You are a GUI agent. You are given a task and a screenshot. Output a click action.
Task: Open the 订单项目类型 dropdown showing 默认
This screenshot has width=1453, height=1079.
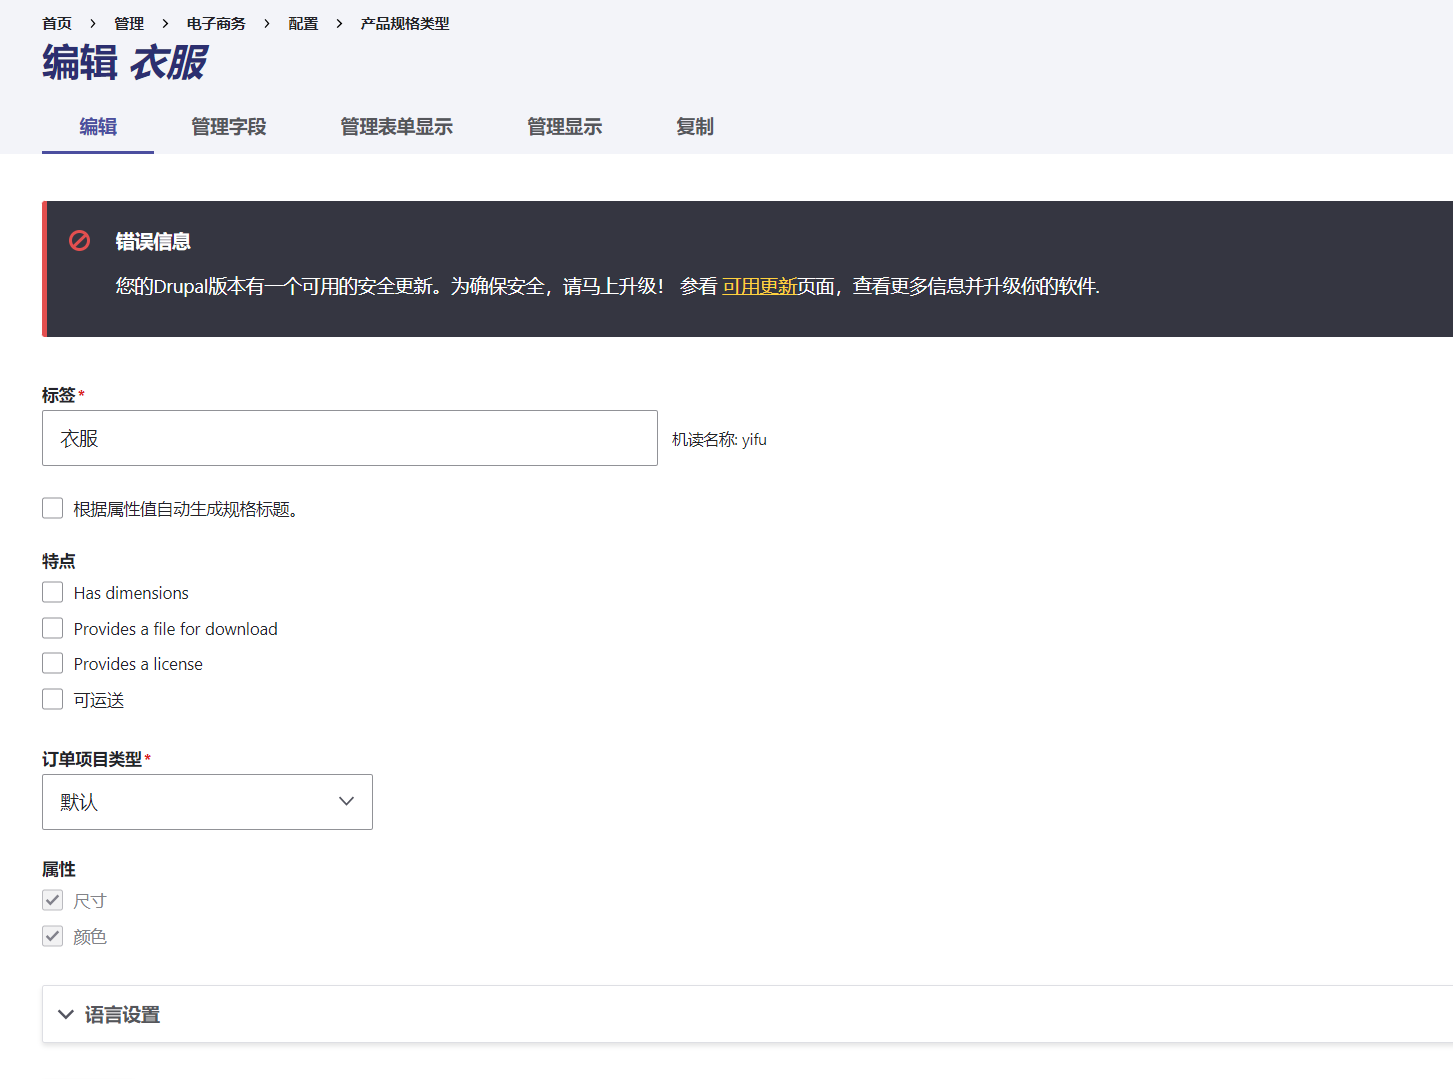[207, 802]
